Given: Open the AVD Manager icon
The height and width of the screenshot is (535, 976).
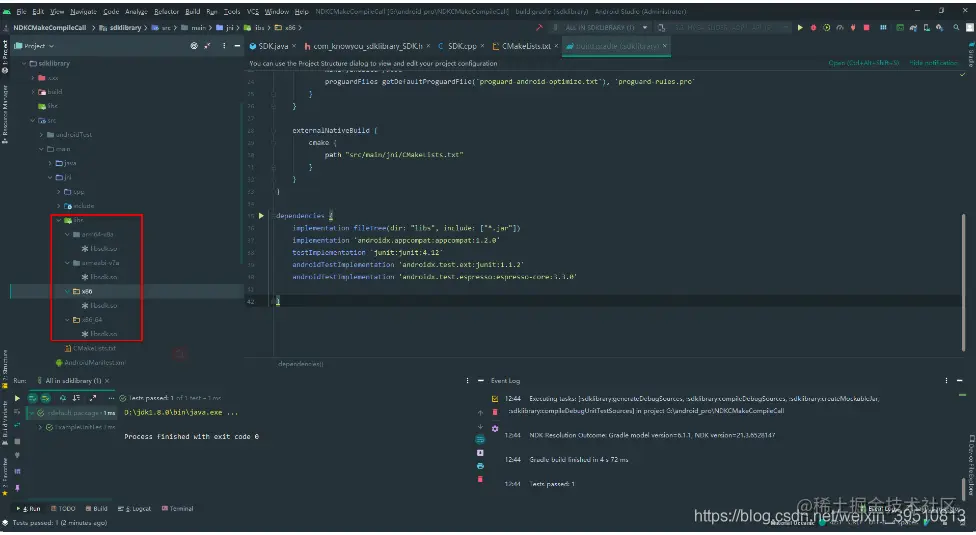Looking at the screenshot, I should (x=927, y=27).
